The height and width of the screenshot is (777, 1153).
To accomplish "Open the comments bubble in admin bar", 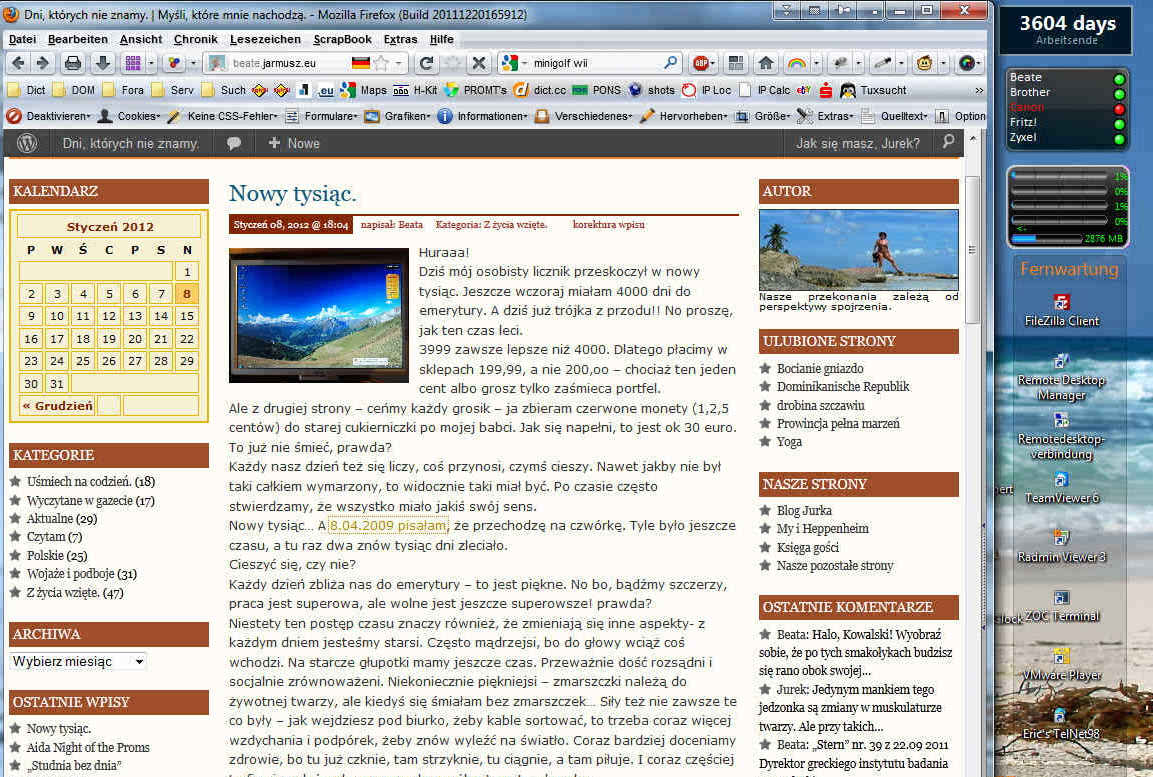I will click(x=234, y=143).
